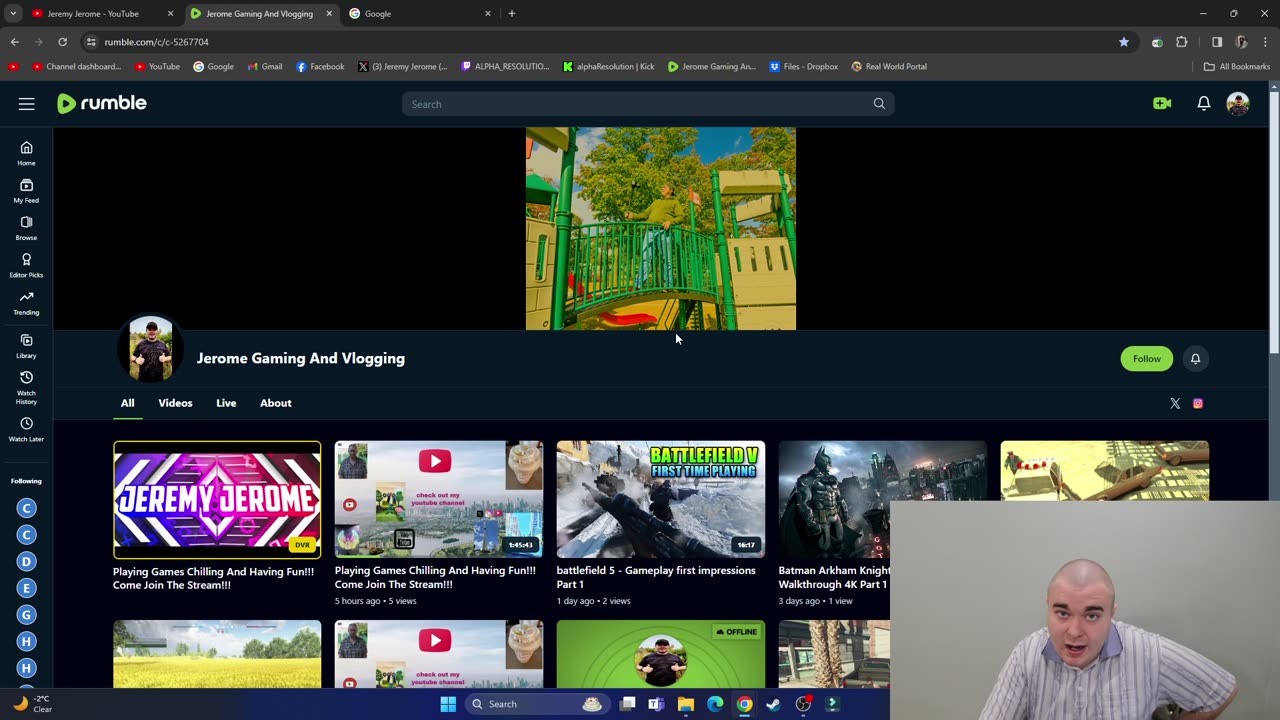Open the Gmail bookmark
The height and width of the screenshot is (720, 1280).
coord(263,67)
